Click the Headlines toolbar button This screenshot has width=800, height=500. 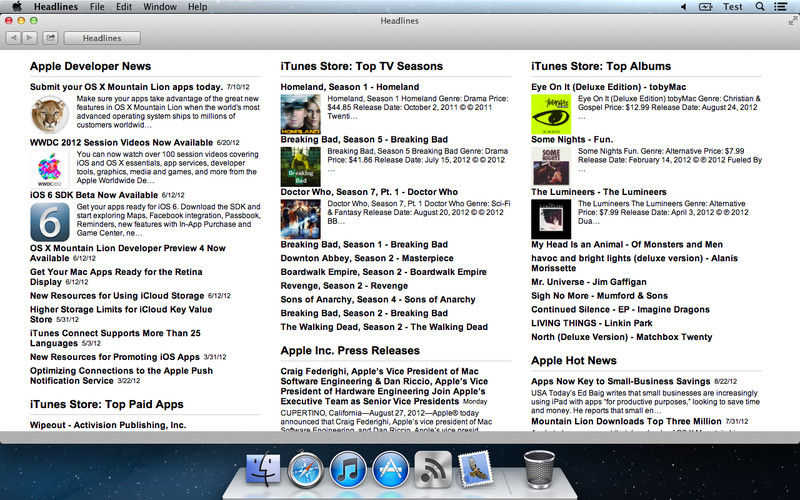(102, 38)
